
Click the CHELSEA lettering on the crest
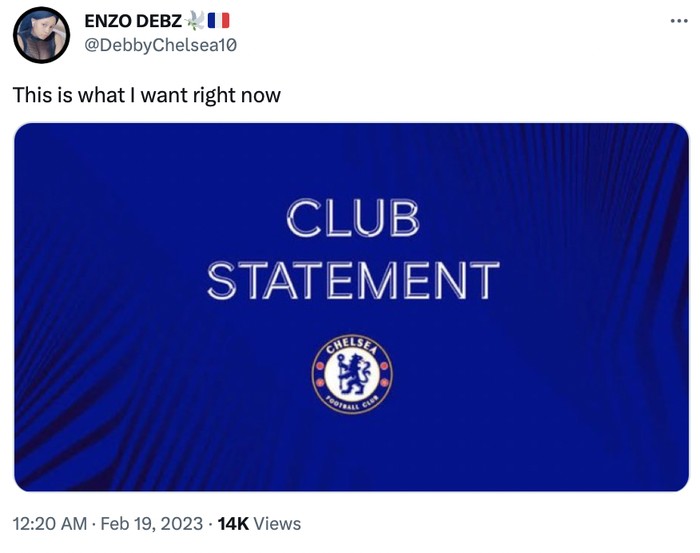[x=352, y=346]
